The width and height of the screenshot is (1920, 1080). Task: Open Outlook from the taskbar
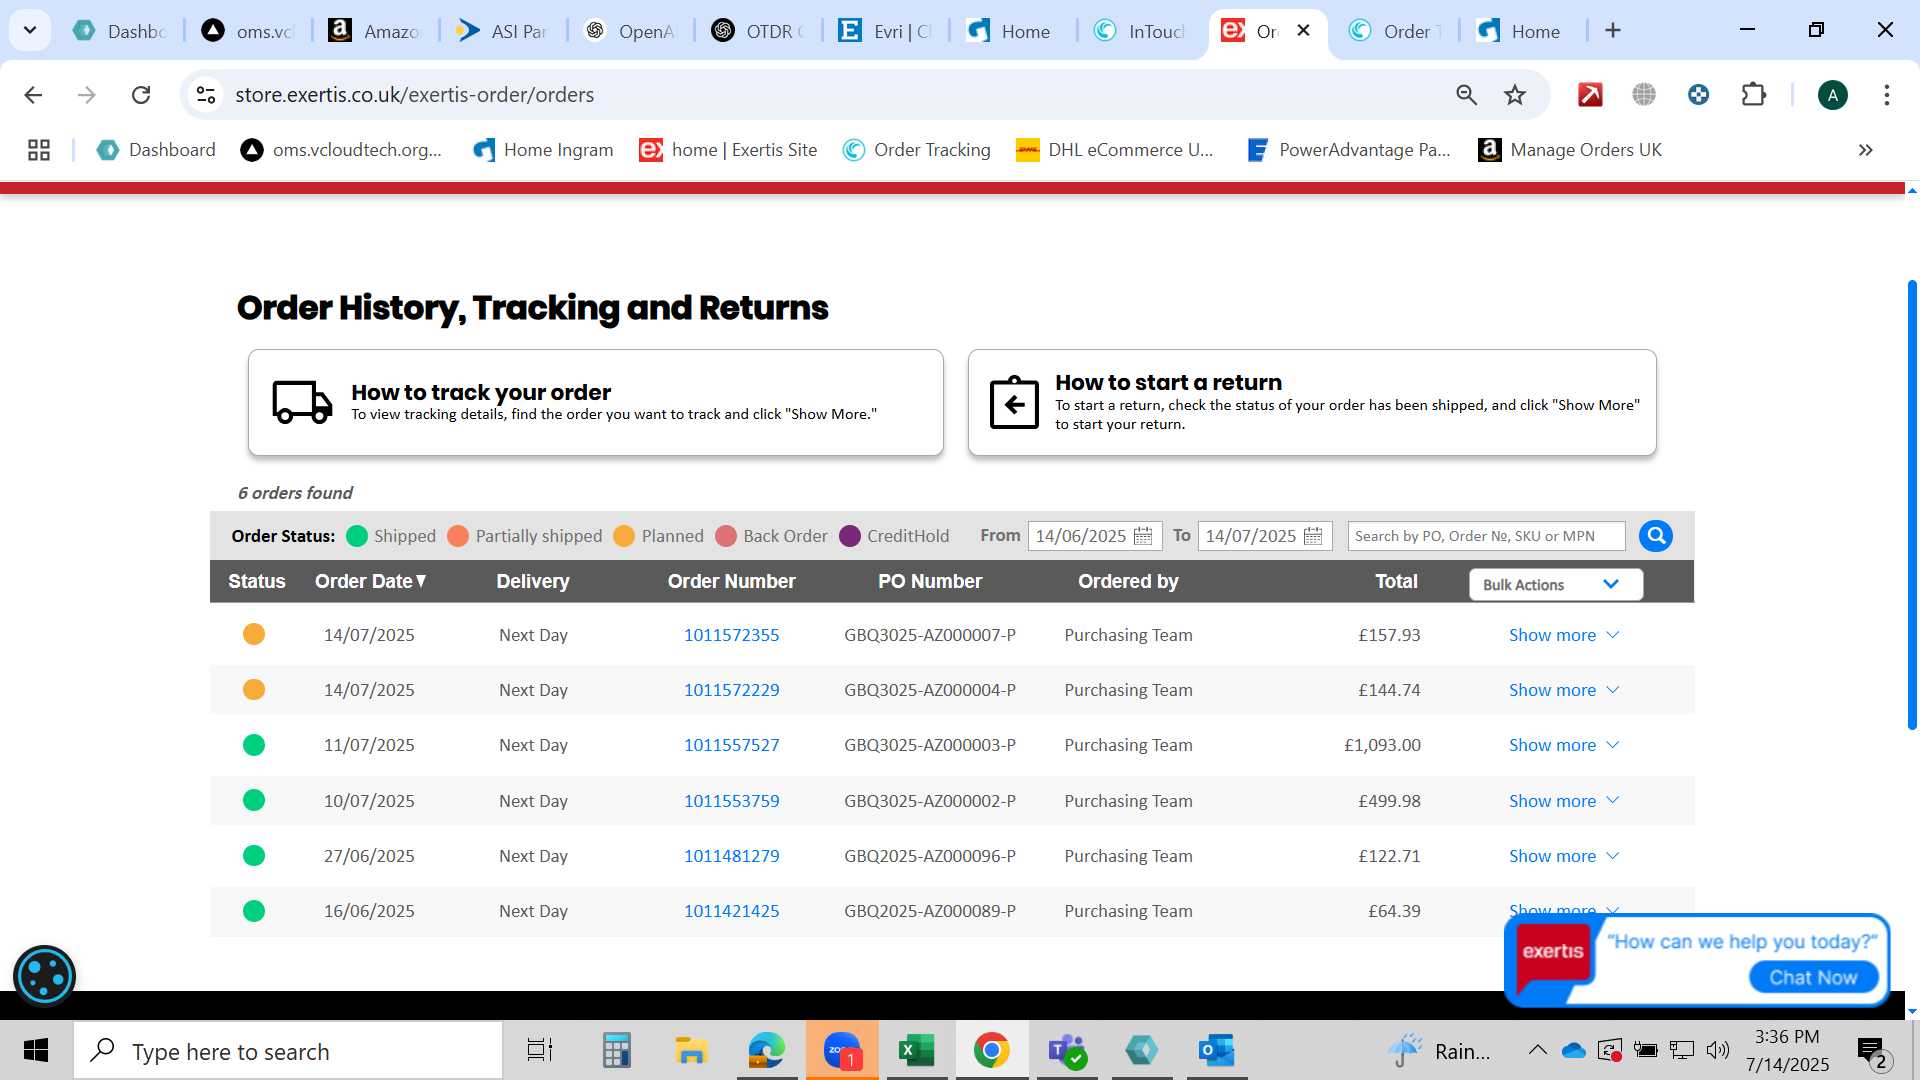(x=1216, y=1051)
